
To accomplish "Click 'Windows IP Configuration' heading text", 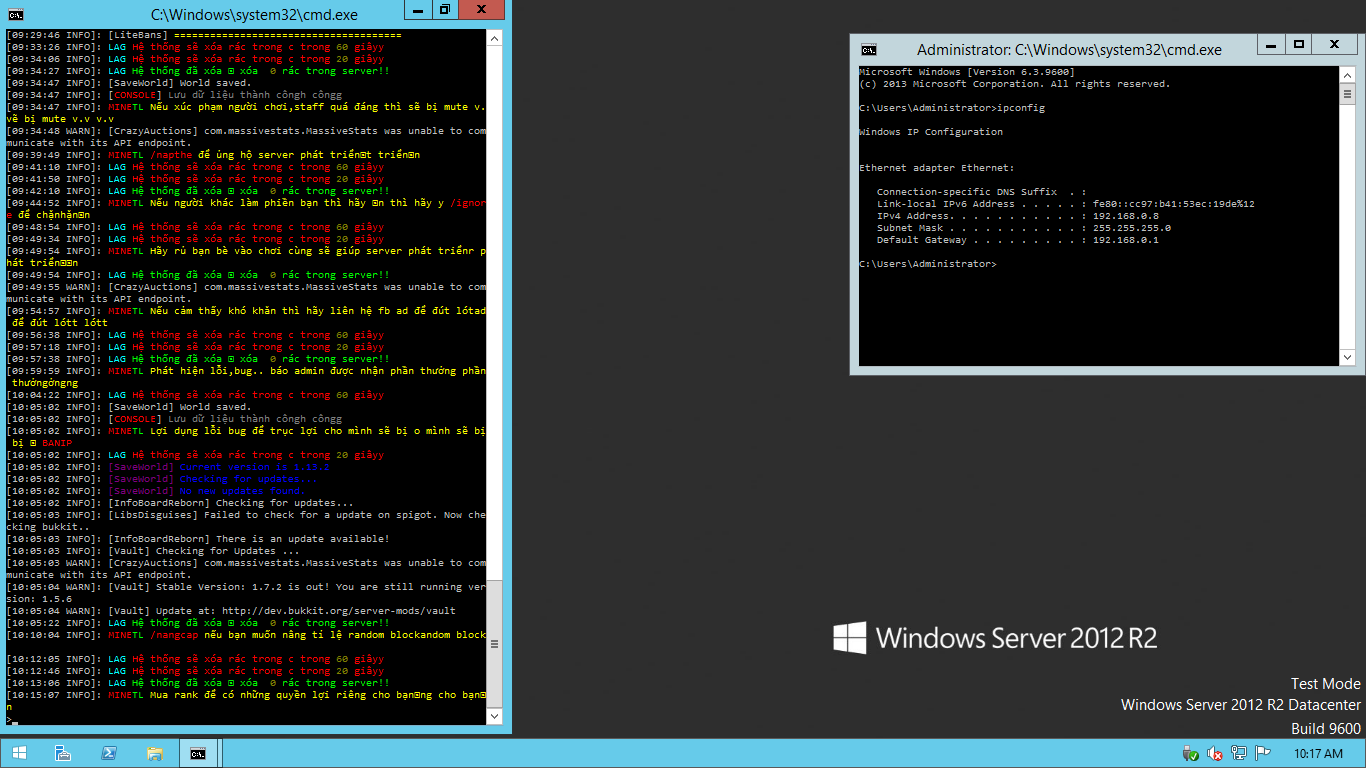I will click(x=931, y=132).
